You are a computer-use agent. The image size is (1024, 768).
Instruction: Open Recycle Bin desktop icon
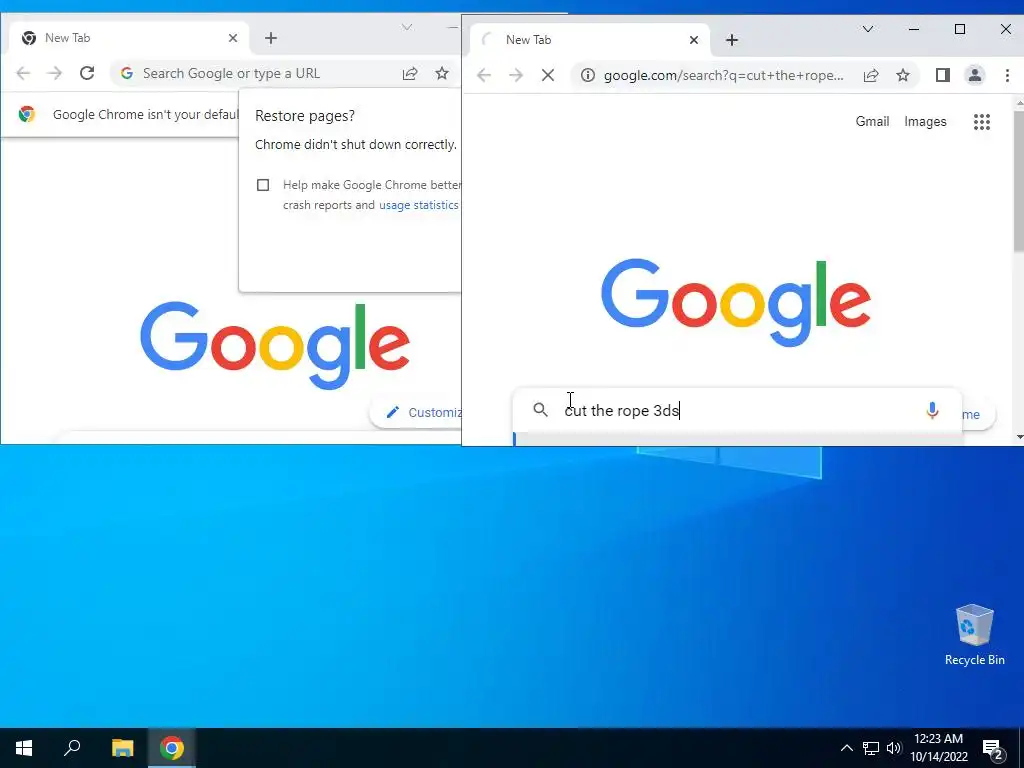click(x=974, y=634)
